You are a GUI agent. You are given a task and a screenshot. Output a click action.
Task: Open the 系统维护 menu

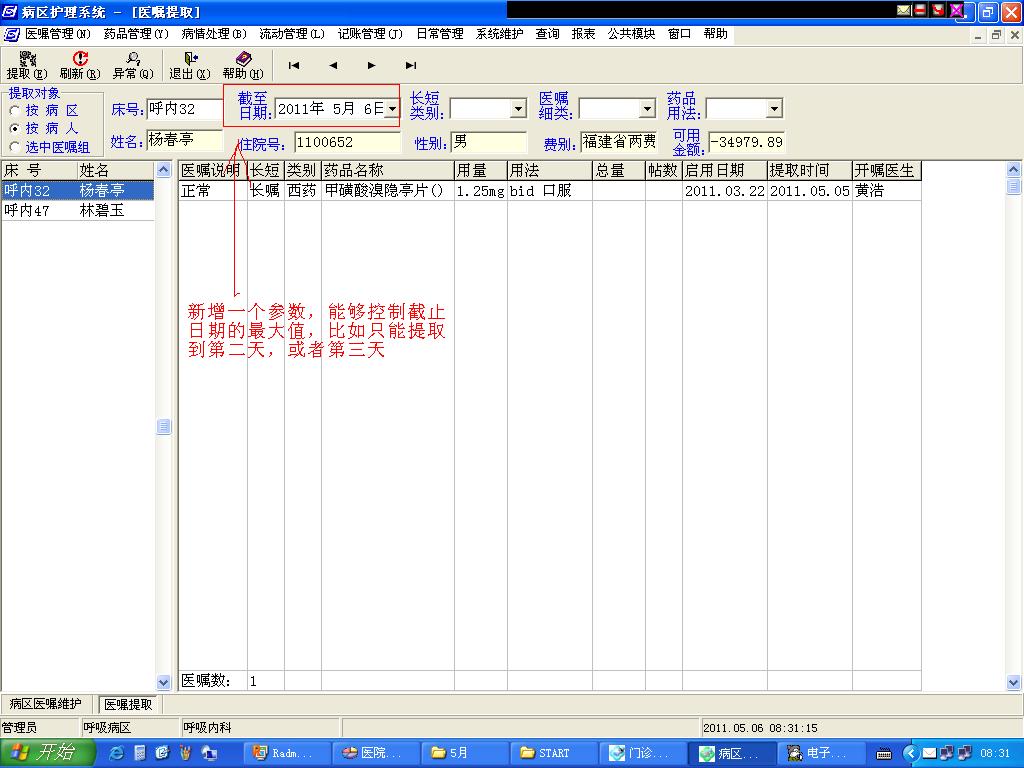click(x=499, y=34)
